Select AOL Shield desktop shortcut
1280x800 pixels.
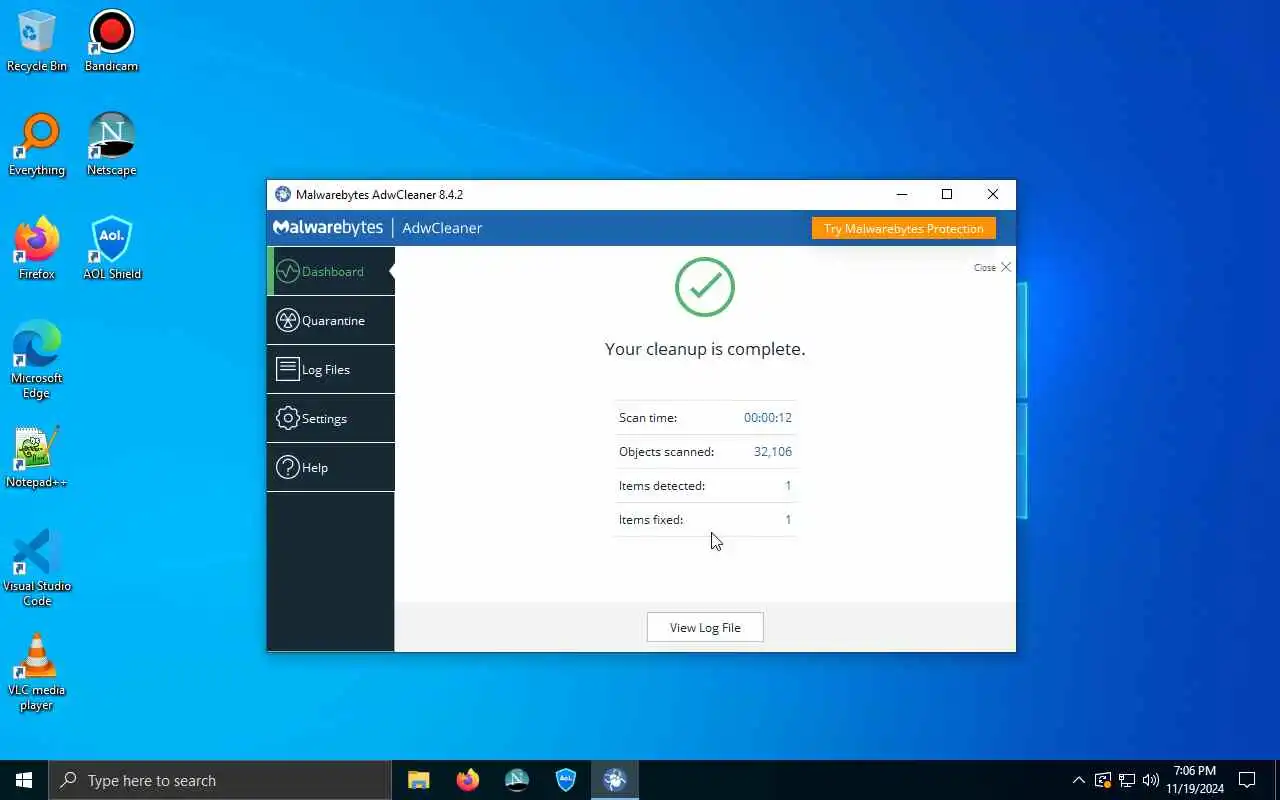pos(111,250)
